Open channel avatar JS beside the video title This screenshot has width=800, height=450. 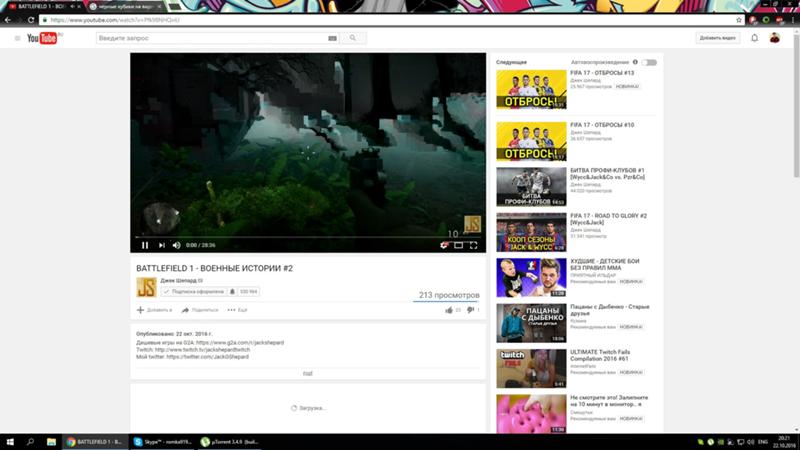[146, 287]
